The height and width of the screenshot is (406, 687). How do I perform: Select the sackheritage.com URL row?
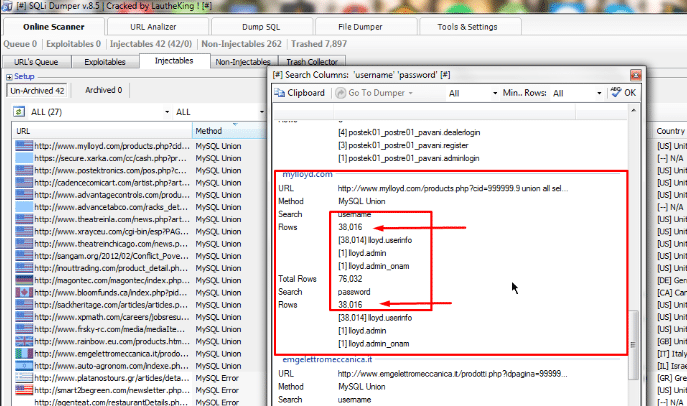(x=112, y=304)
